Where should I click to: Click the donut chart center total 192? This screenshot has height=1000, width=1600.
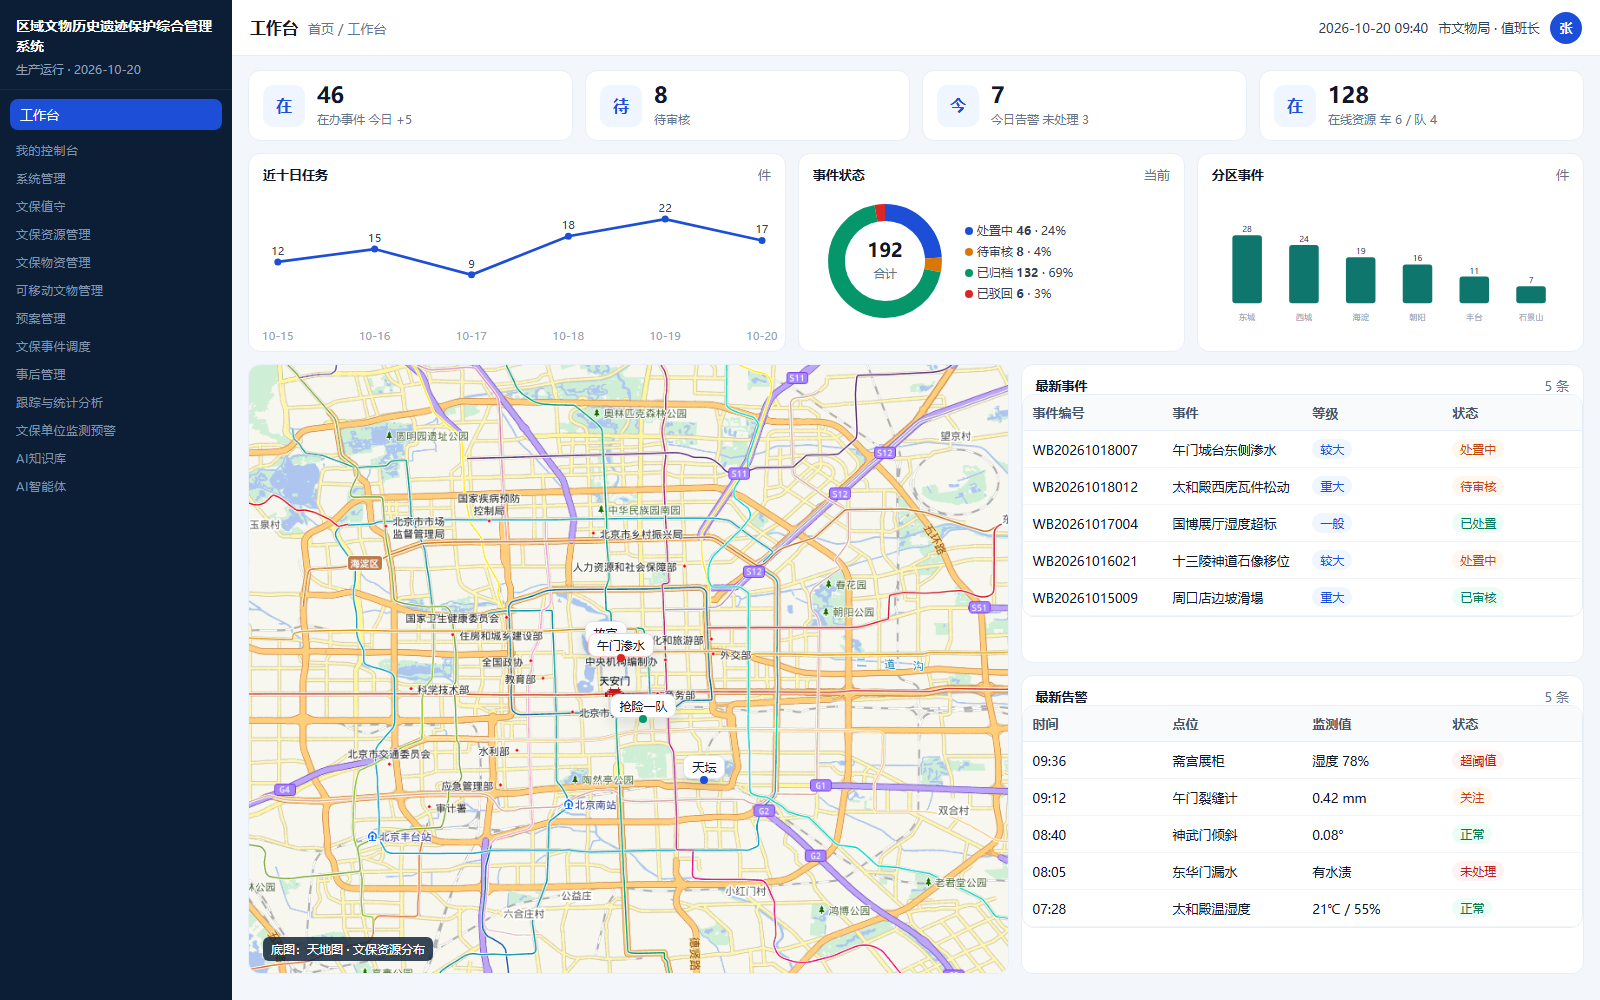pyautogui.click(x=885, y=250)
